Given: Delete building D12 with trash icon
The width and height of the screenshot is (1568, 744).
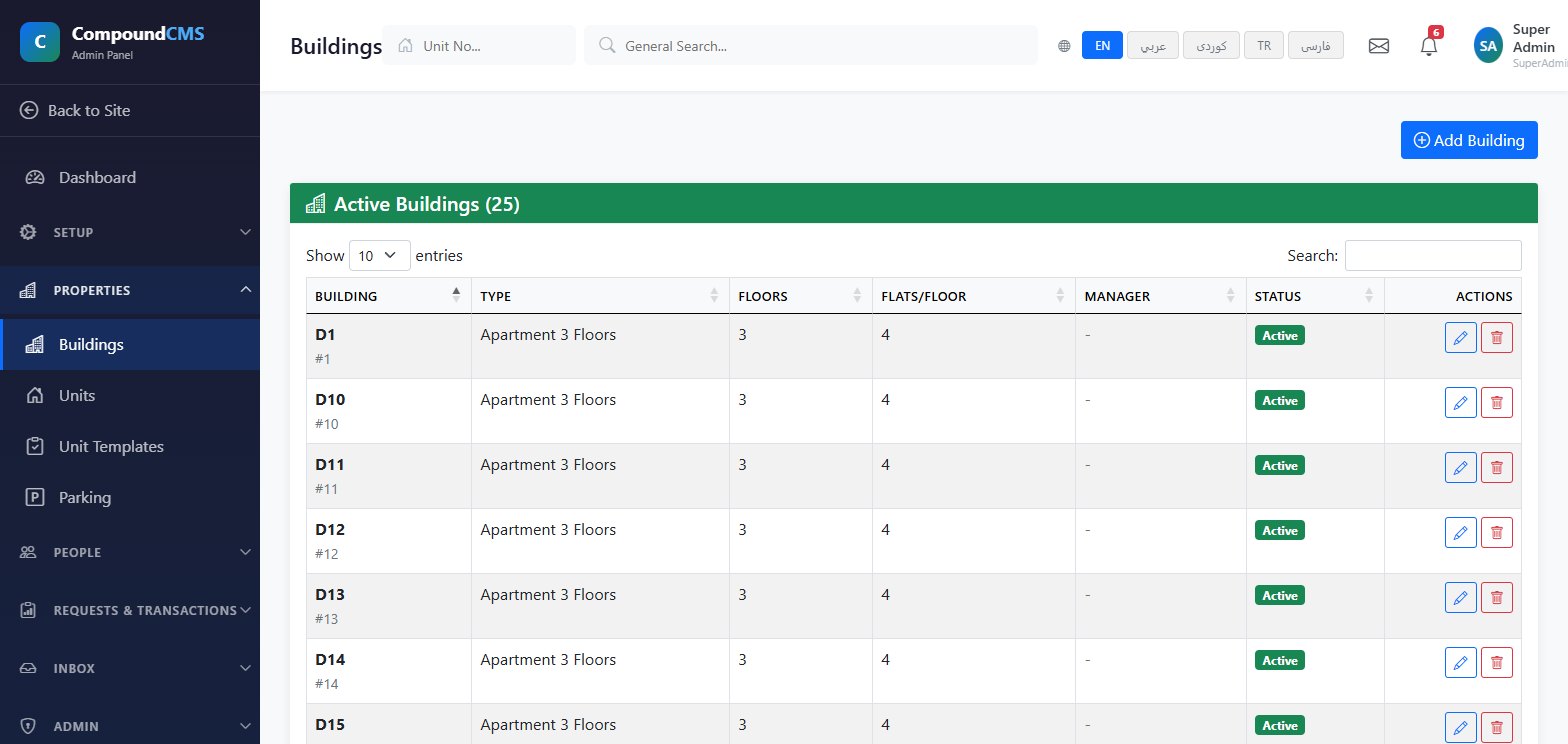Looking at the screenshot, I should [1497, 533].
